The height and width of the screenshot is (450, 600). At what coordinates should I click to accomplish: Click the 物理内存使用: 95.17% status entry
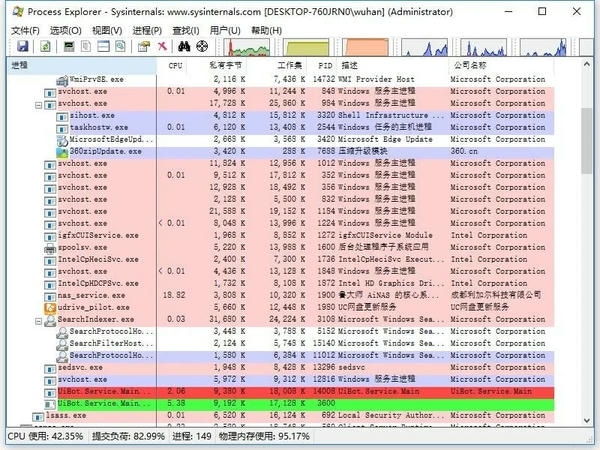pos(264,437)
